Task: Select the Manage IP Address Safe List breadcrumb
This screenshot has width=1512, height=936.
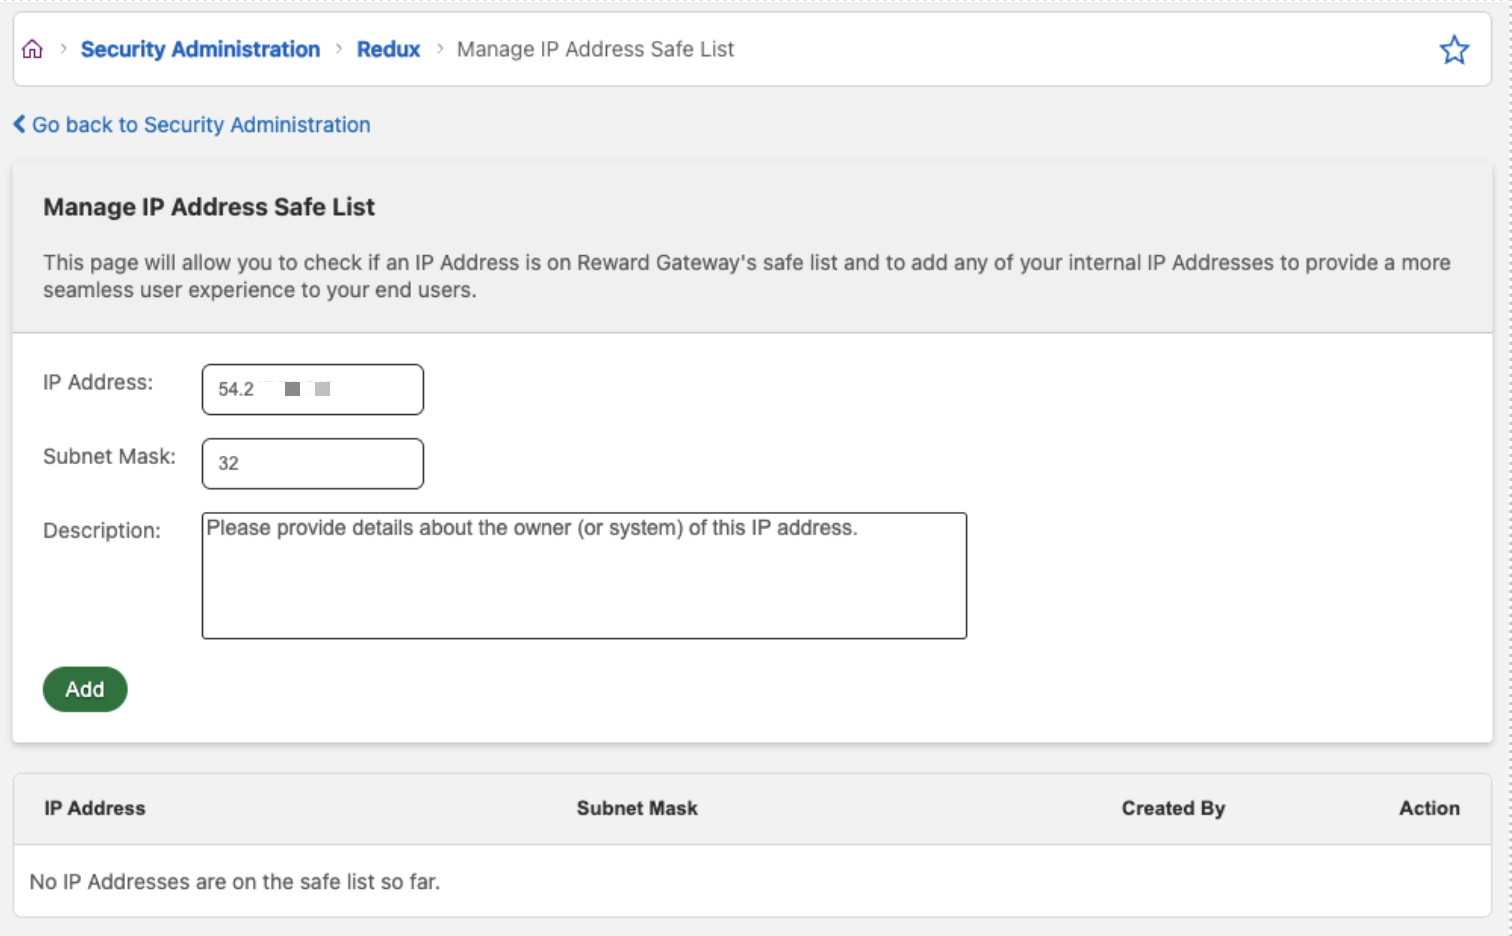Action: [x=595, y=49]
